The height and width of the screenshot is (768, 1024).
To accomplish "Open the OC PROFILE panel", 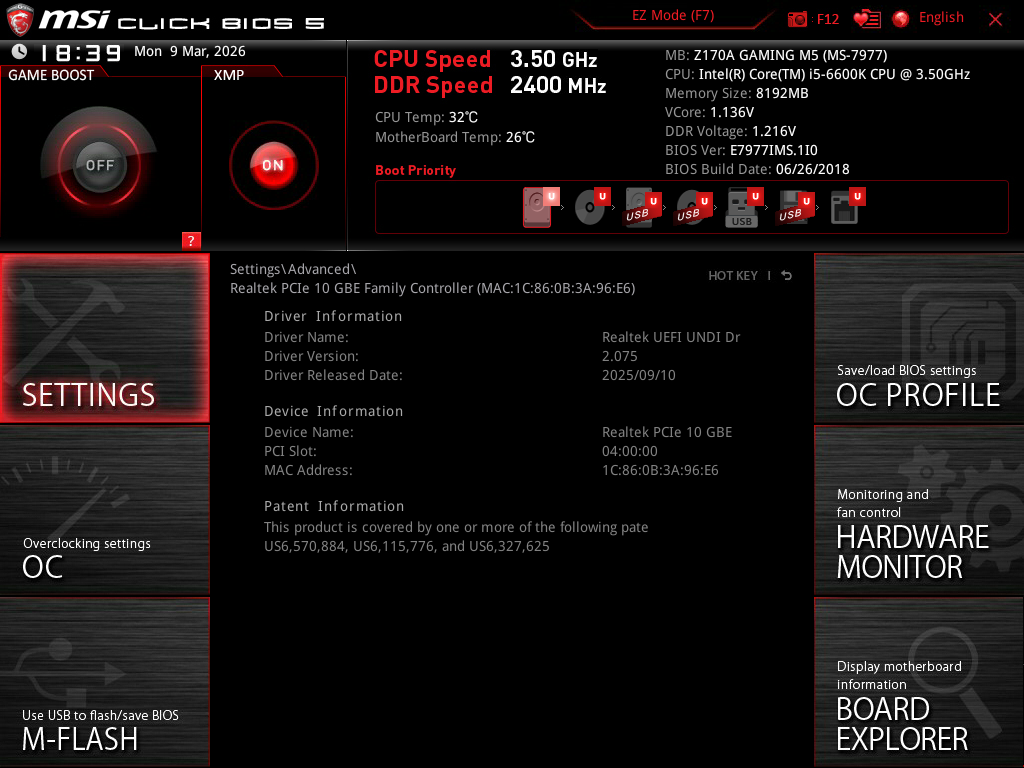I will 919,338.
